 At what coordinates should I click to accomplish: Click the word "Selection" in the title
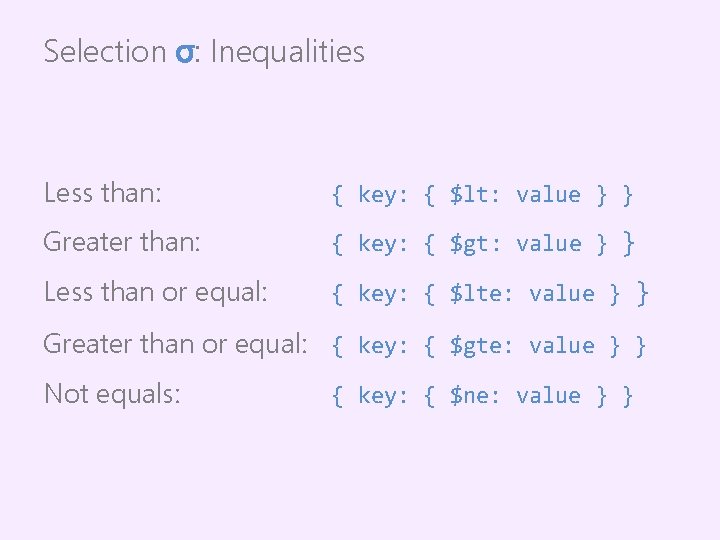click(x=105, y=52)
